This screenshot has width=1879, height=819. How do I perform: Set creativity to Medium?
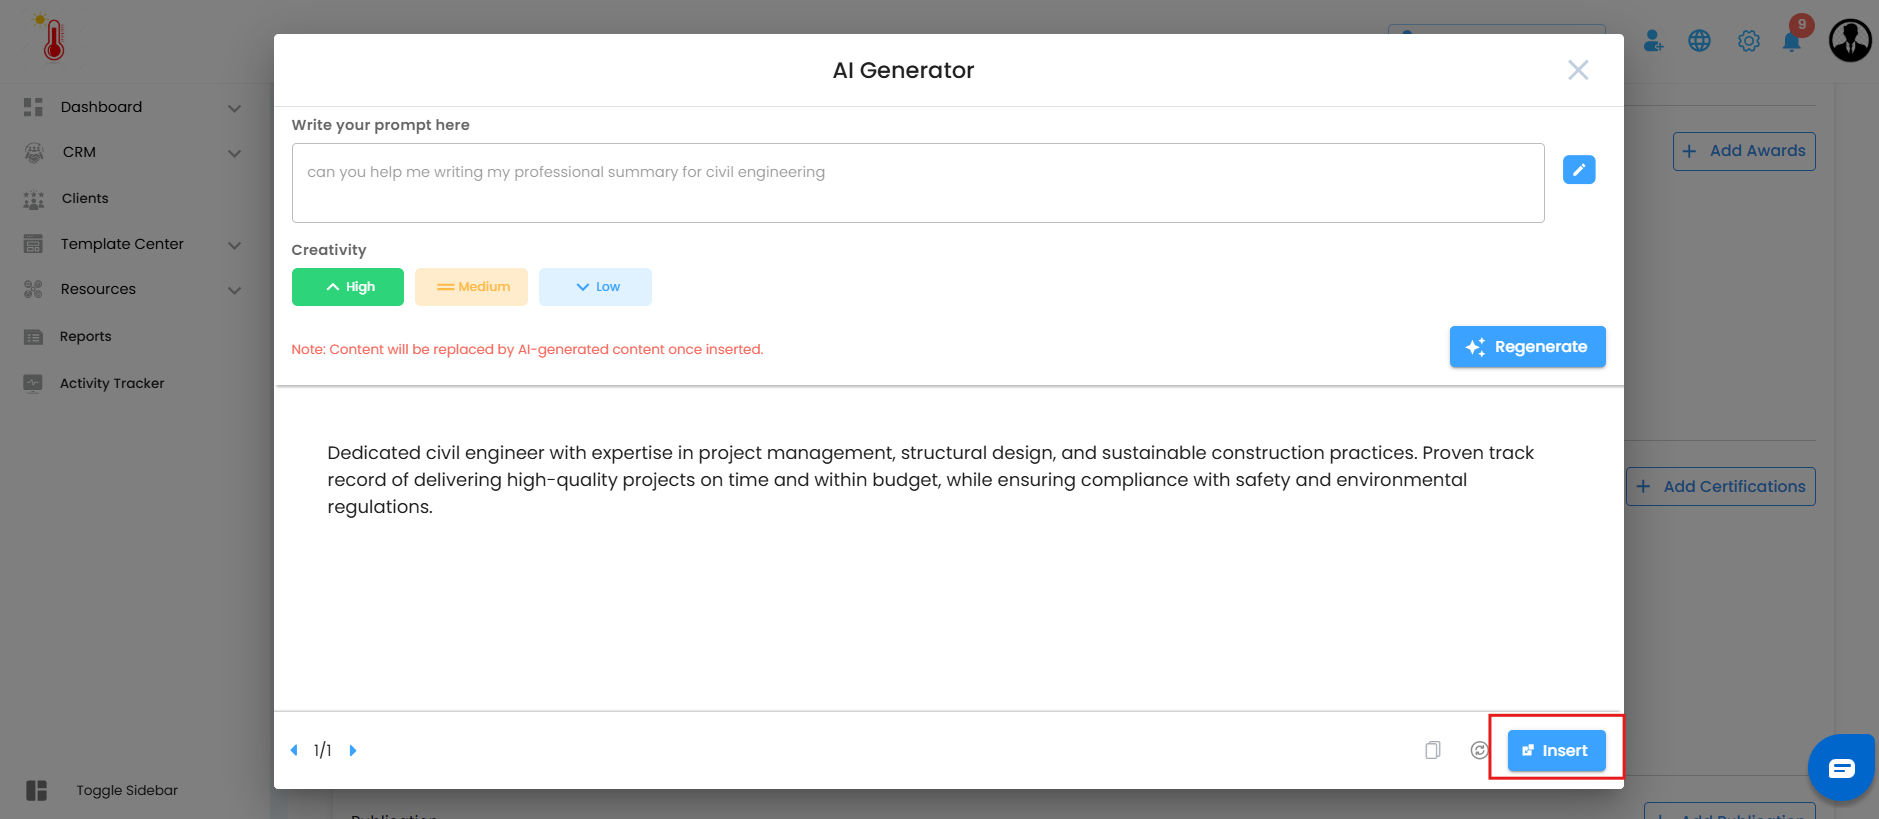(471, 287)
